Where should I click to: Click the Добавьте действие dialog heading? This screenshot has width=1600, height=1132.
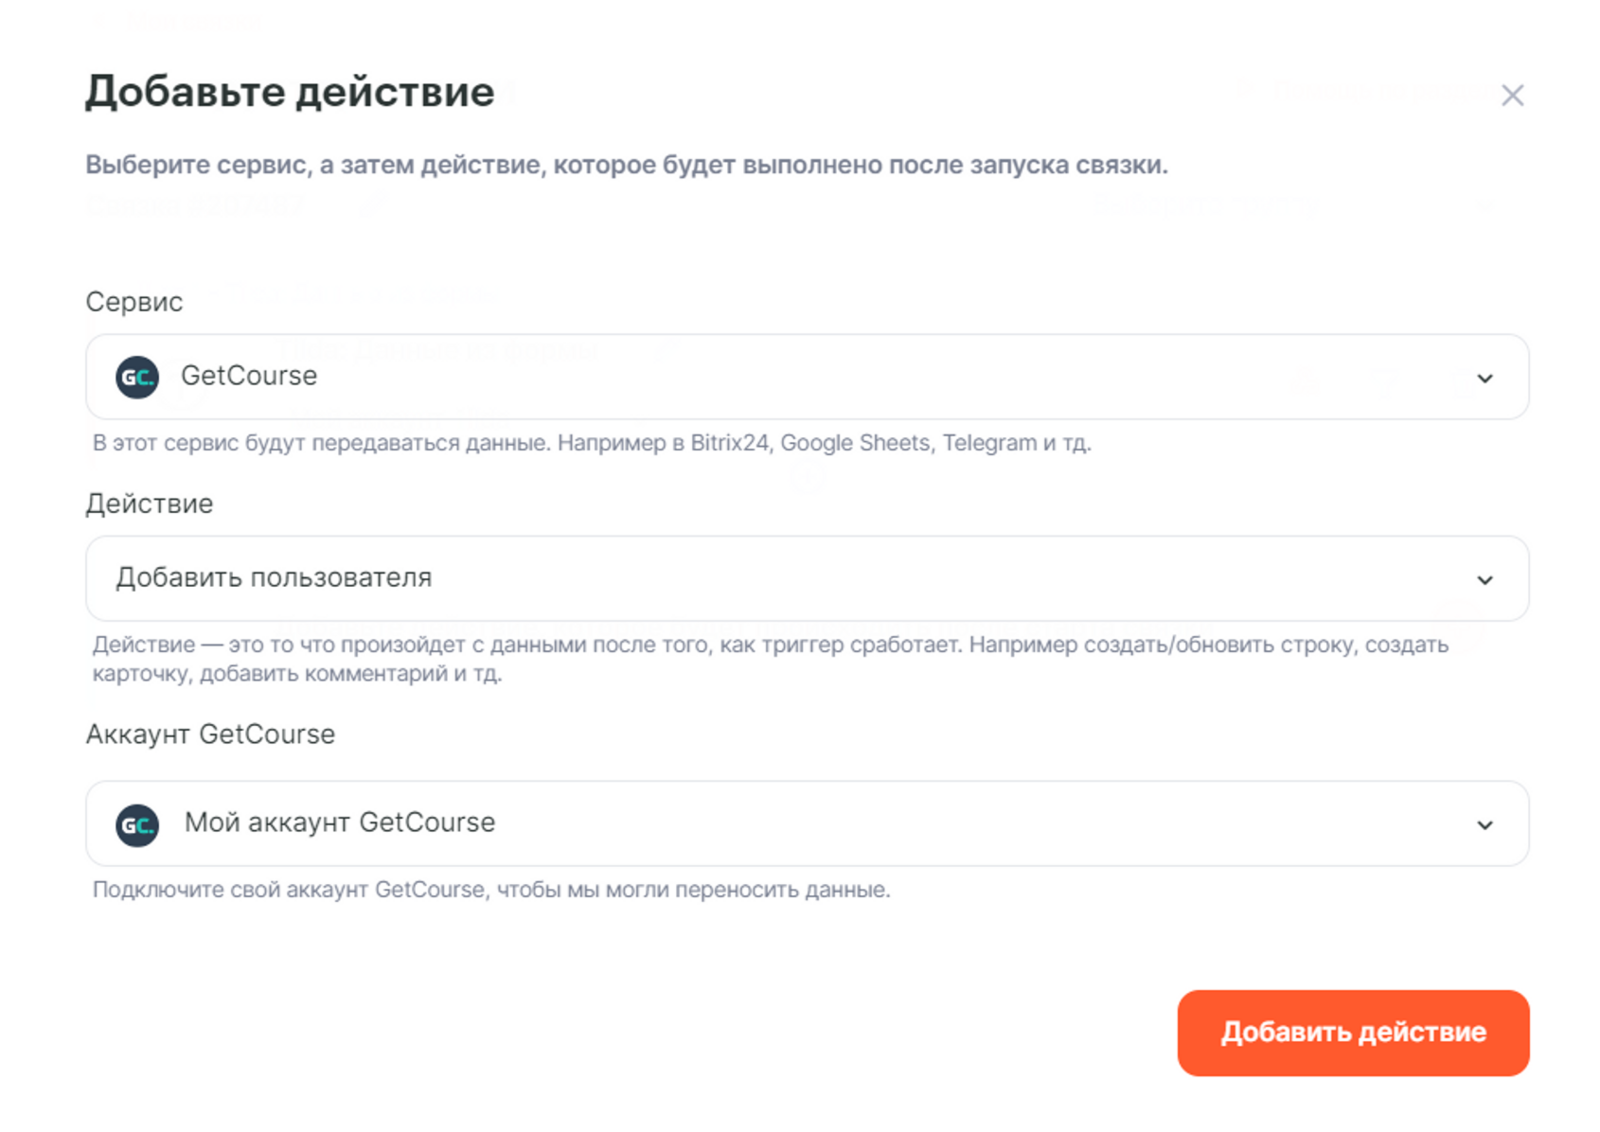(289, 92)
